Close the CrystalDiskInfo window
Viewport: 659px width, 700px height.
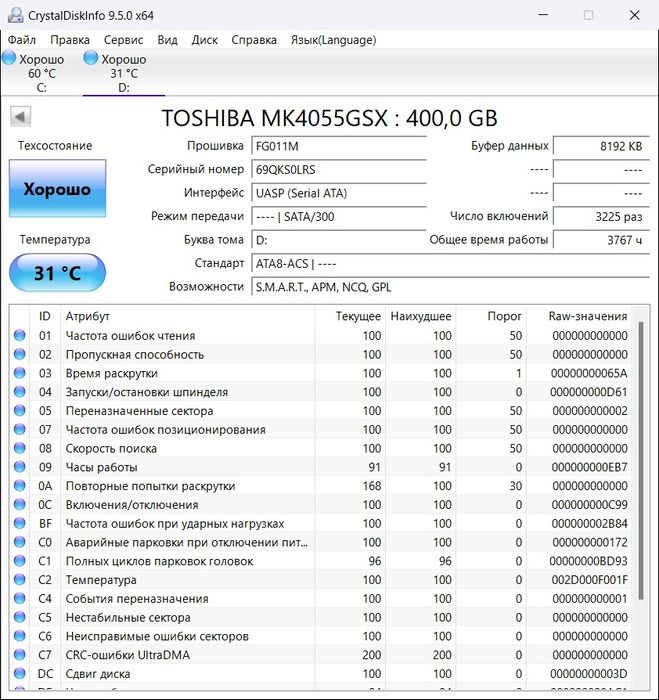point(634,15)
